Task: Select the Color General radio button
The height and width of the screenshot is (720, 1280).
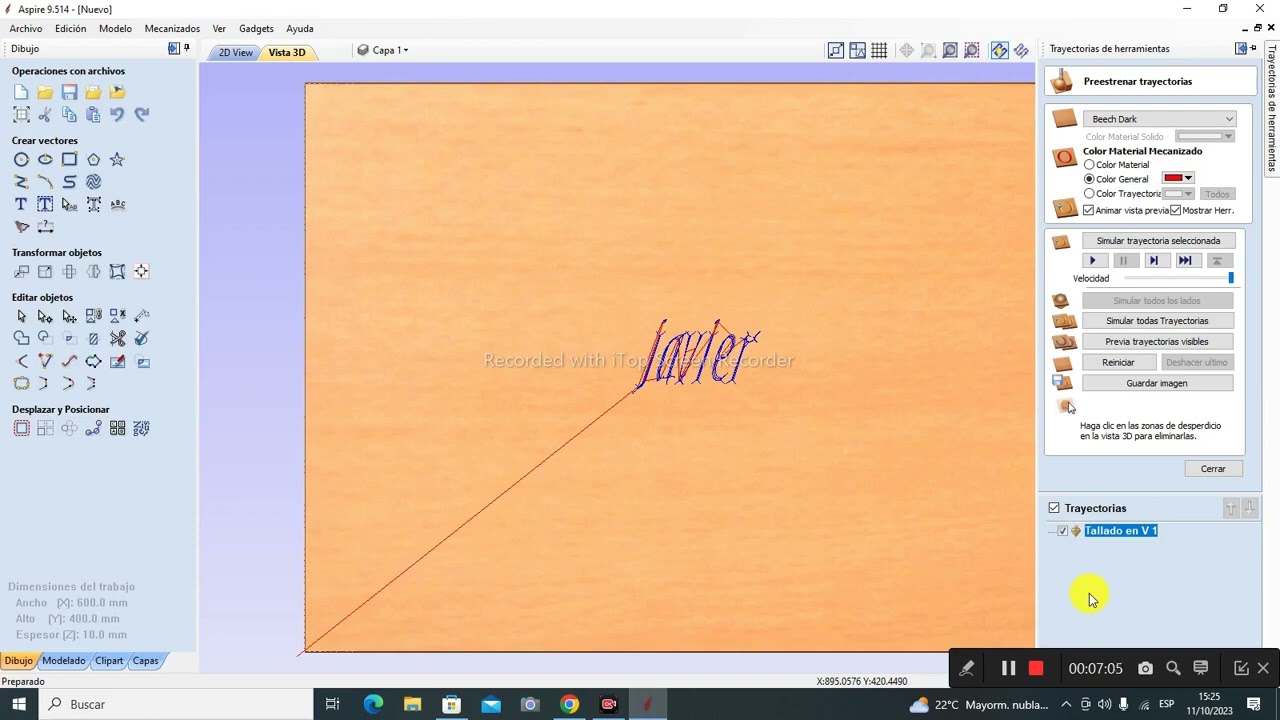Action: point(1089,179)
